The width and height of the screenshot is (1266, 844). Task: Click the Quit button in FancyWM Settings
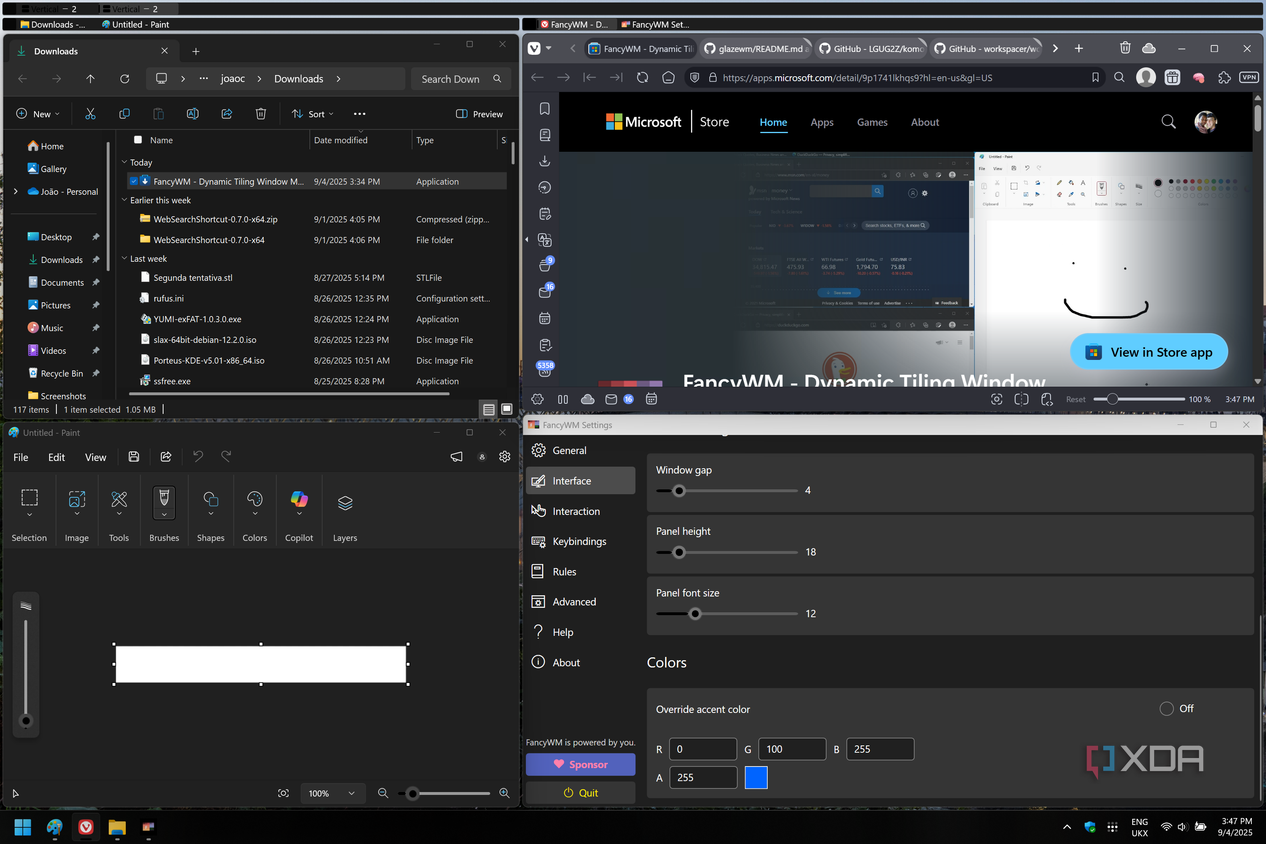[581, 792]
